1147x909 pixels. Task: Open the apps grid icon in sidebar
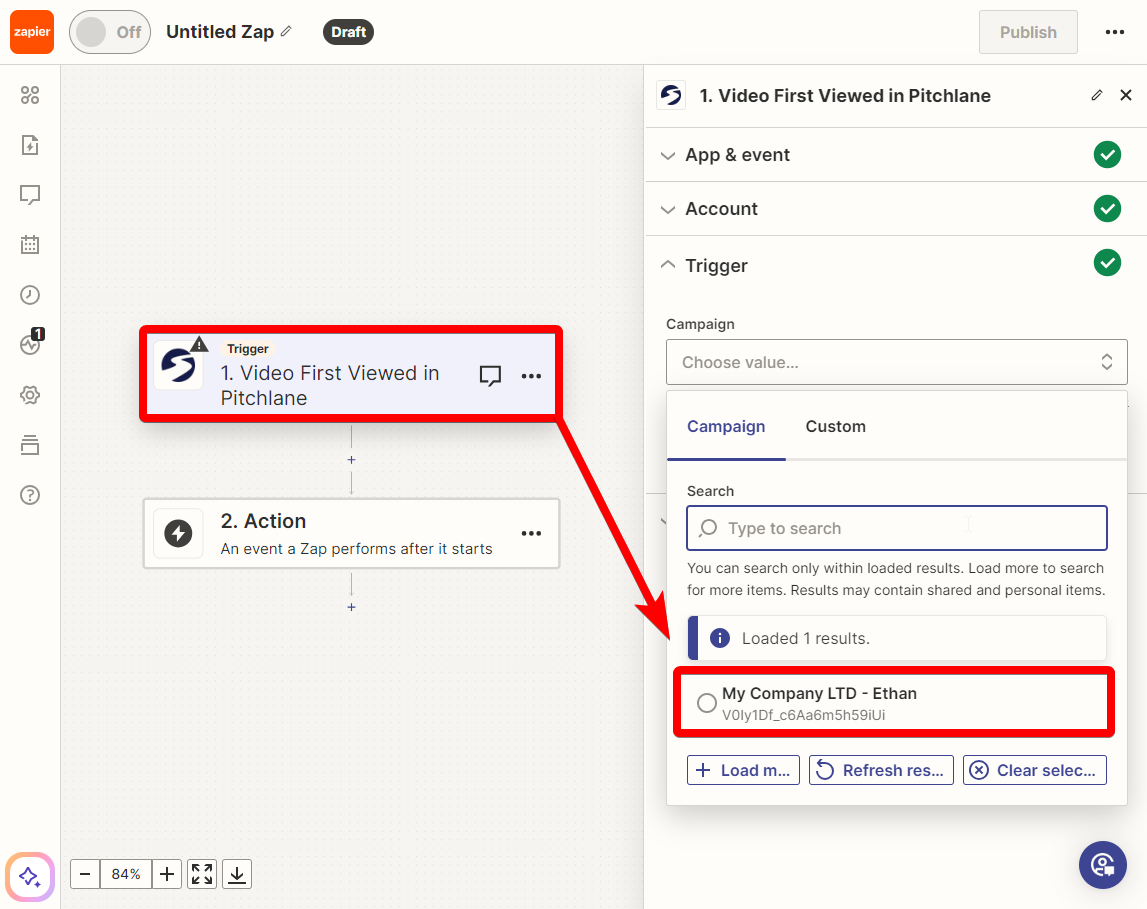(30, 95)
